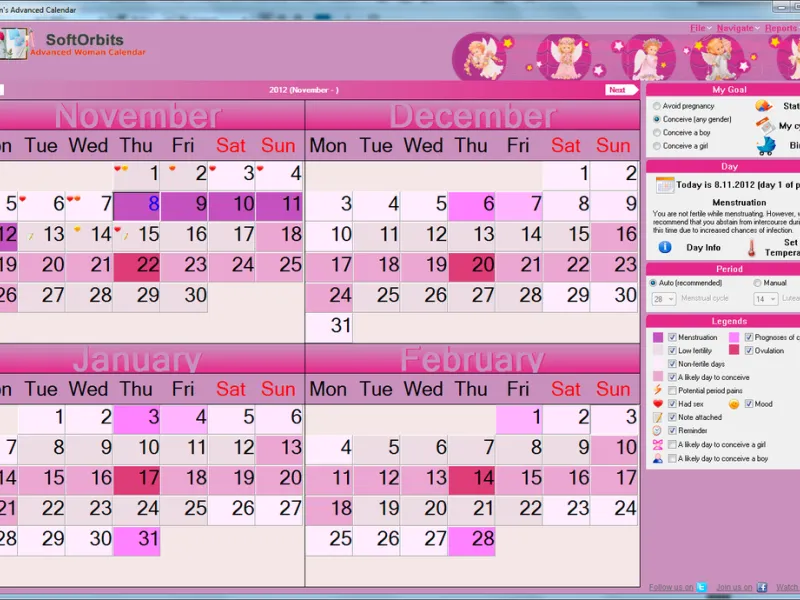The image size is (800, 600).
Task: Click the blue baby stroller Birth icon
Action: click(766, 146)
